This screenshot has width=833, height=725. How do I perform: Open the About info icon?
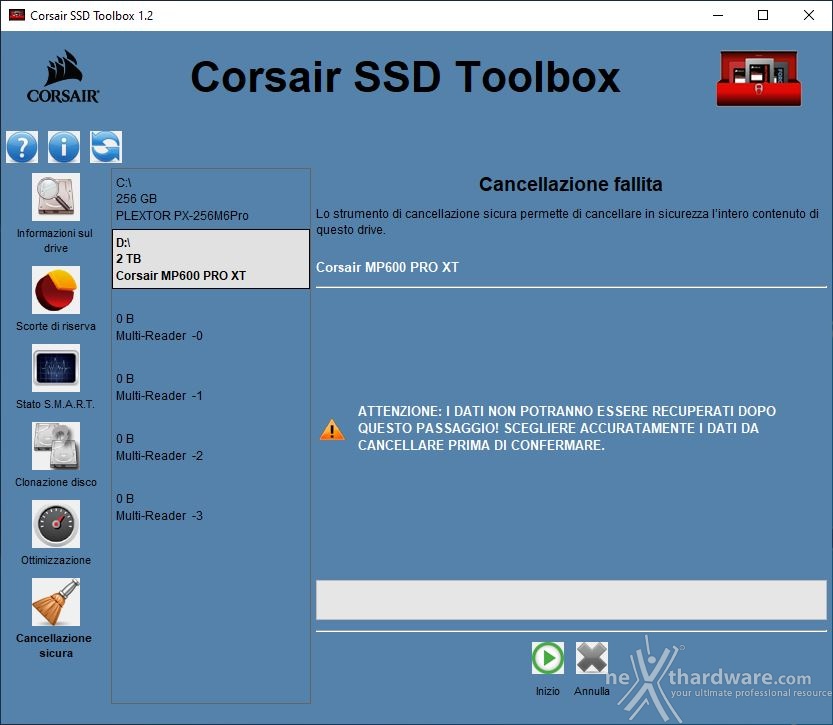click(x=64, y=147)
